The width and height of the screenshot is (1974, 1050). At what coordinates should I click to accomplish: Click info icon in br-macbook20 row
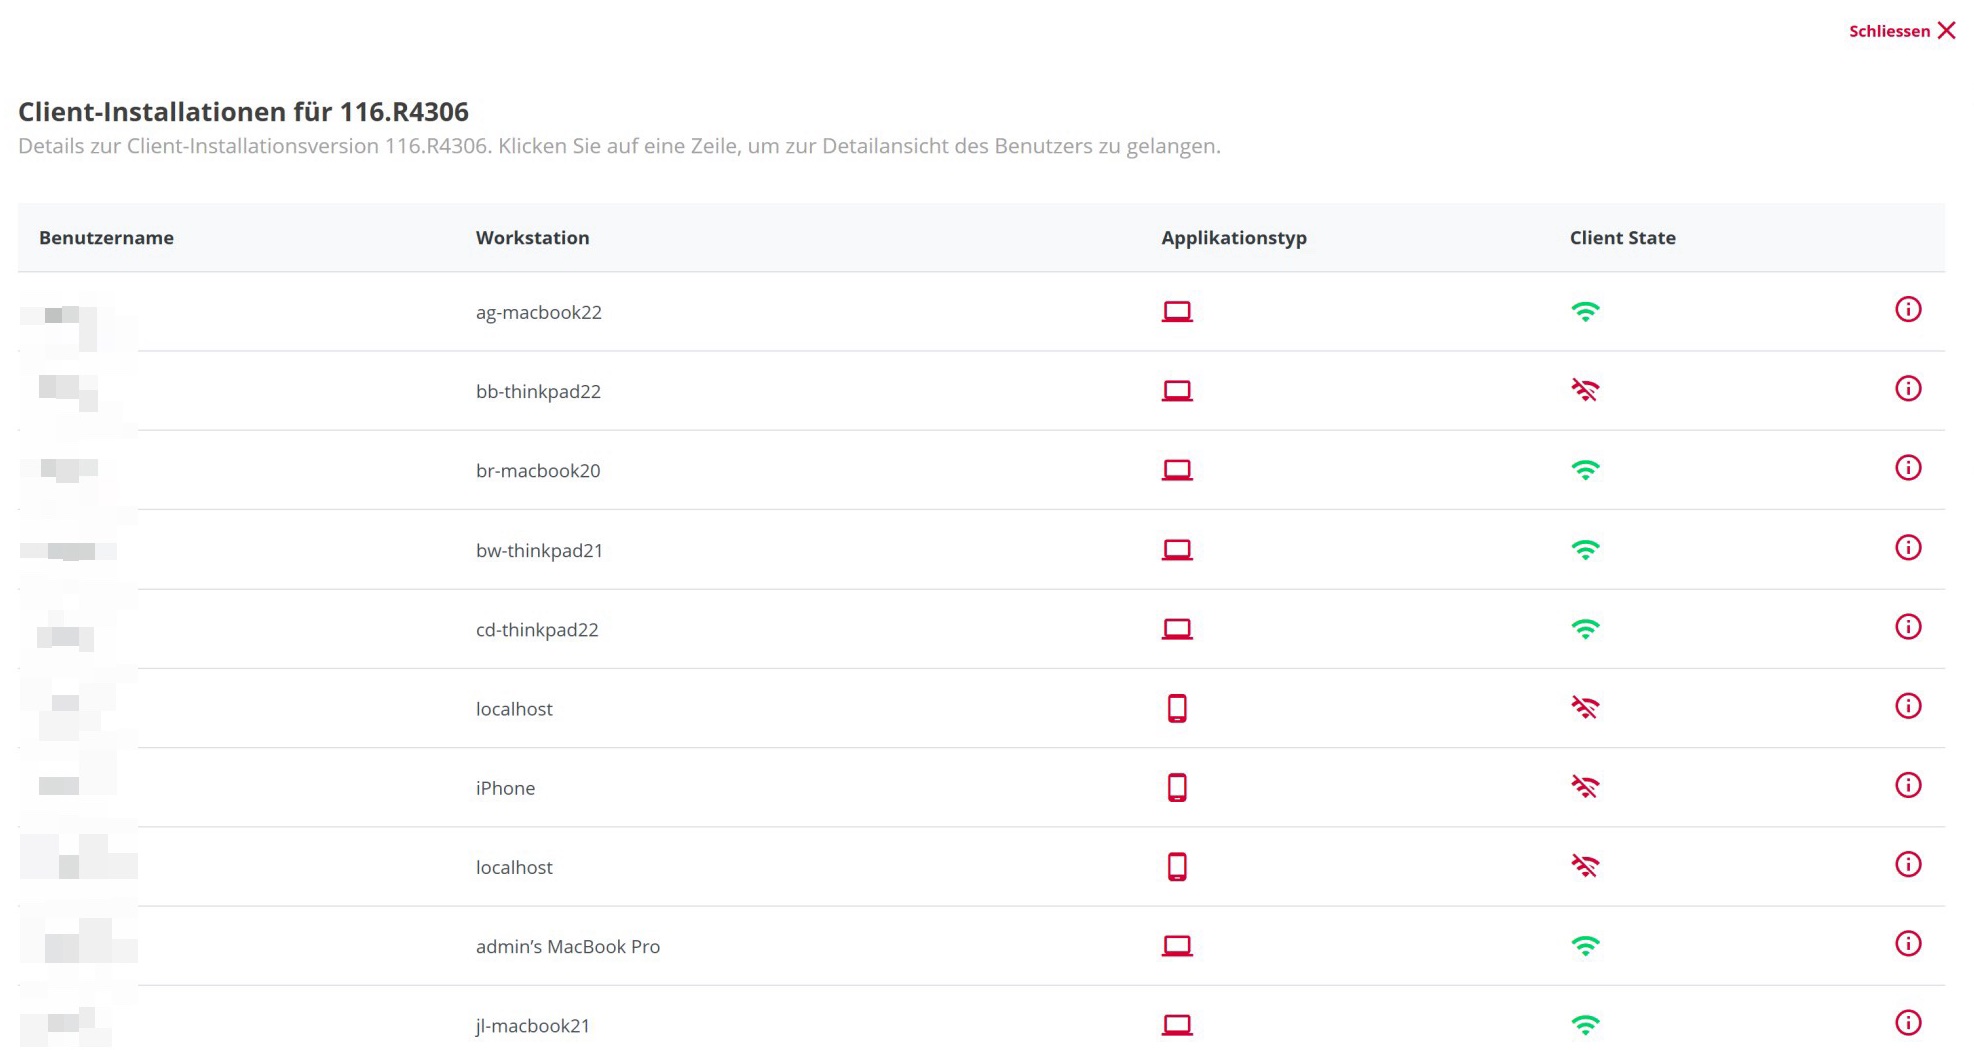tap(1907, 468)
